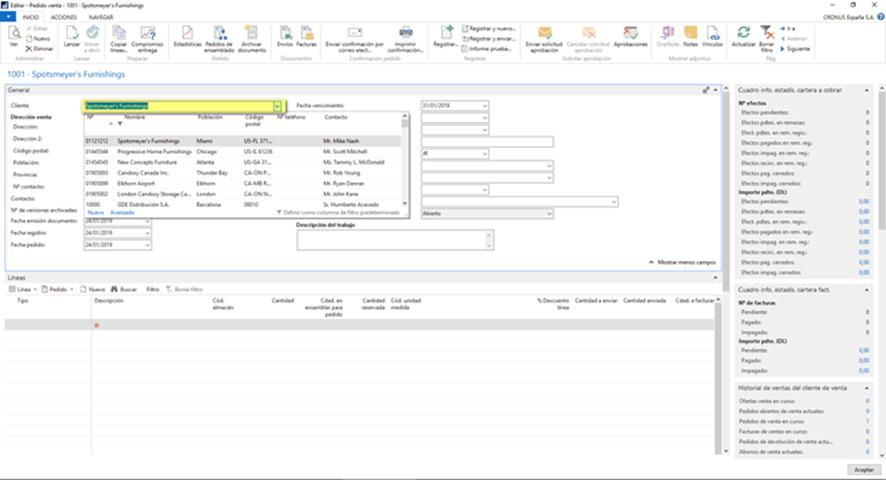The image size is (886, 480).
Task: Click Siguiente to go to next record
Action: [795, 49]
